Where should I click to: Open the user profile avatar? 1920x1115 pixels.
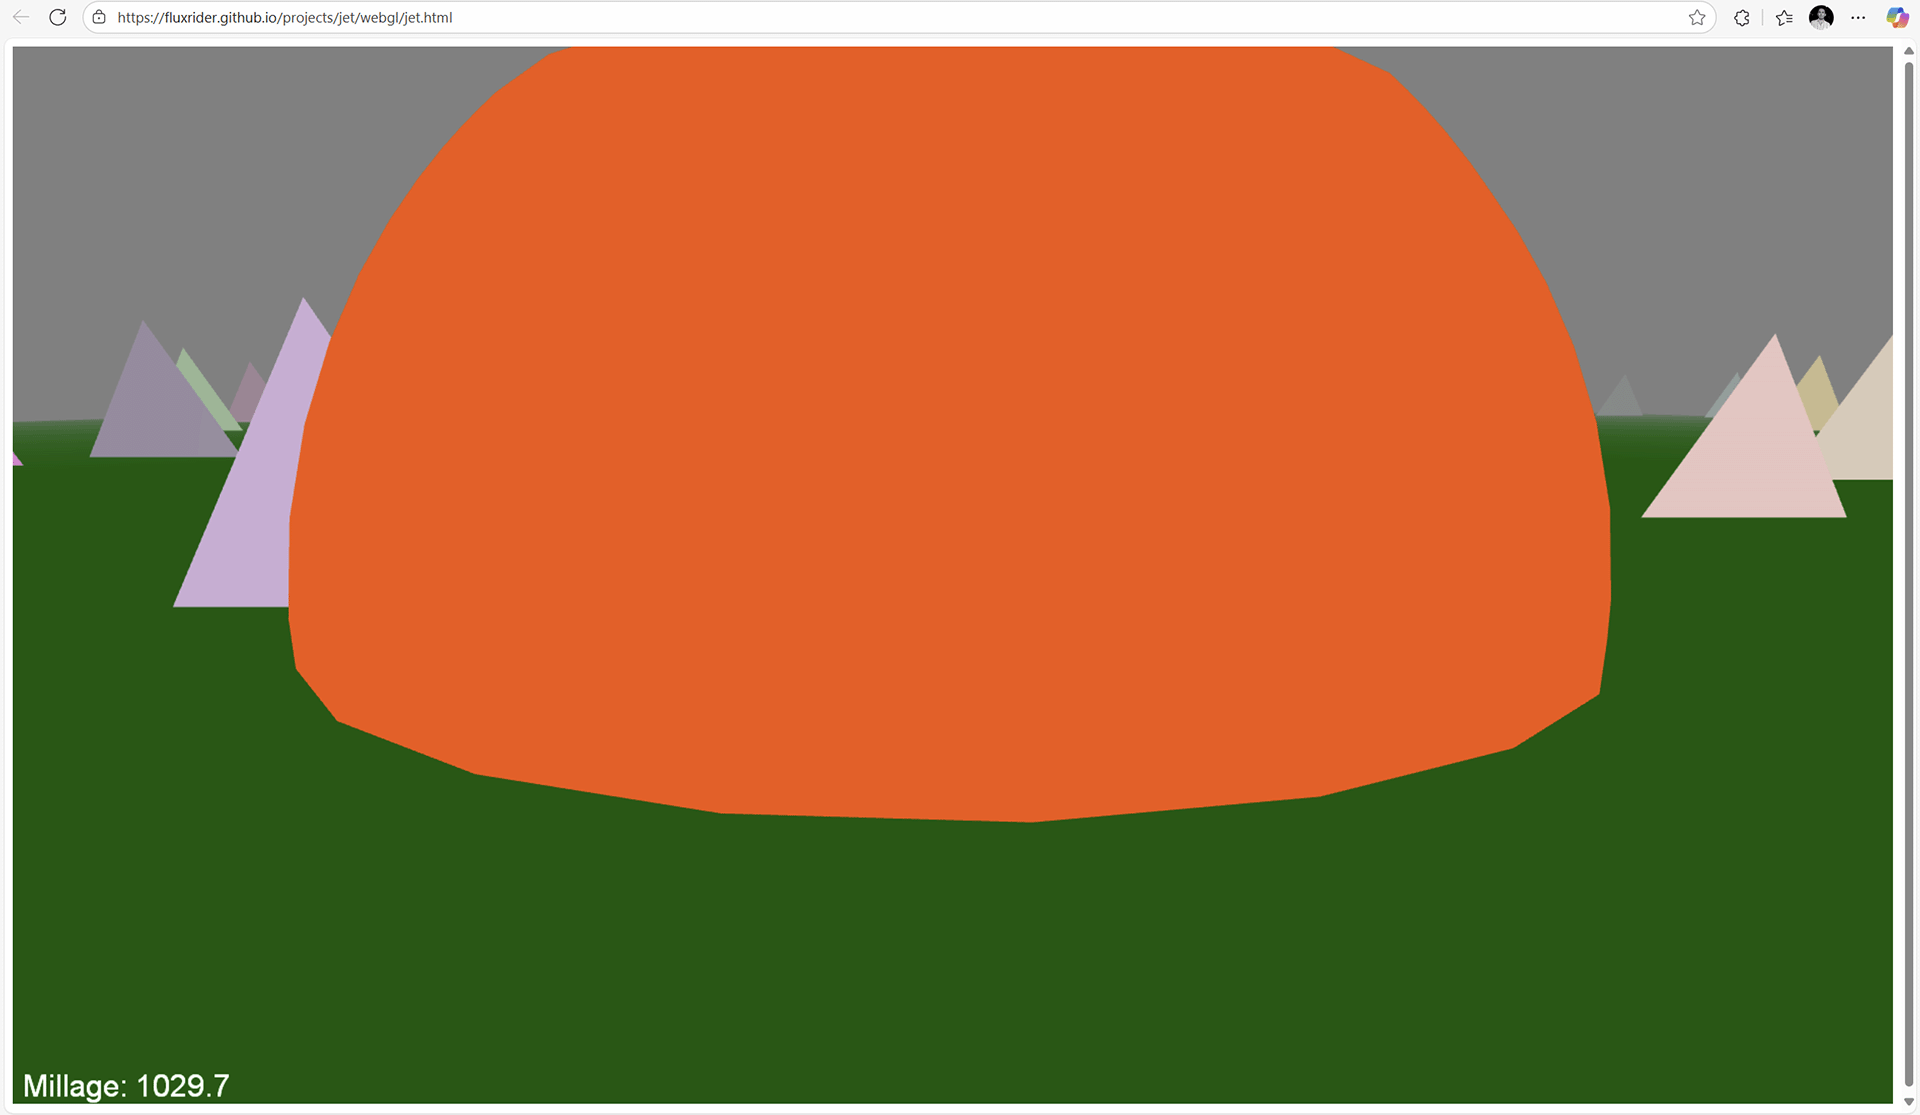click(x=1821, y=17)
